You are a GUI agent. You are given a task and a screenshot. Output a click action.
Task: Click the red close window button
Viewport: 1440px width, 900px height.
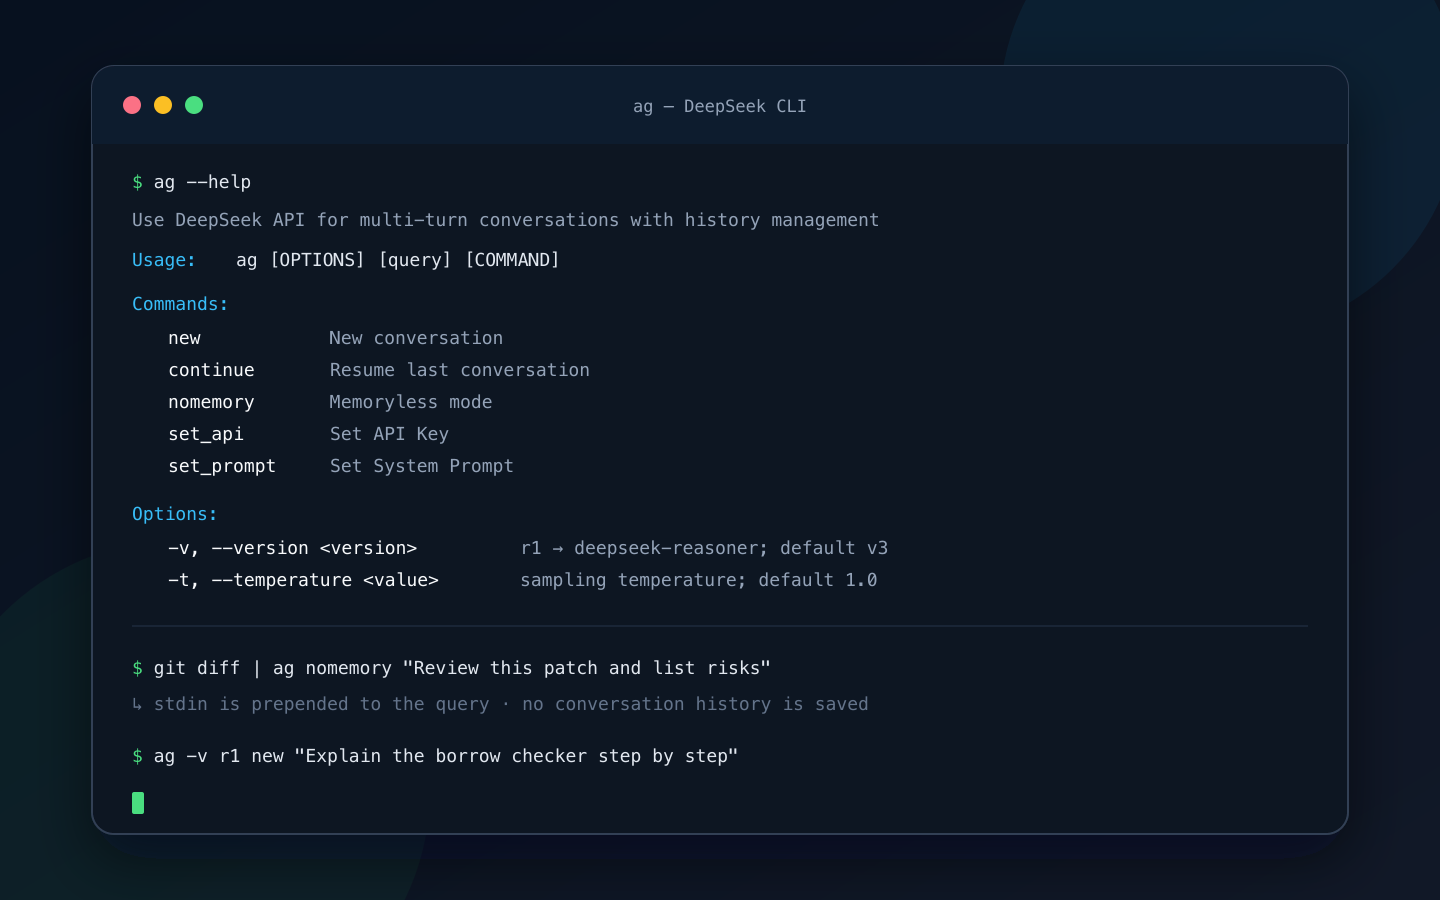pos(132,105)
